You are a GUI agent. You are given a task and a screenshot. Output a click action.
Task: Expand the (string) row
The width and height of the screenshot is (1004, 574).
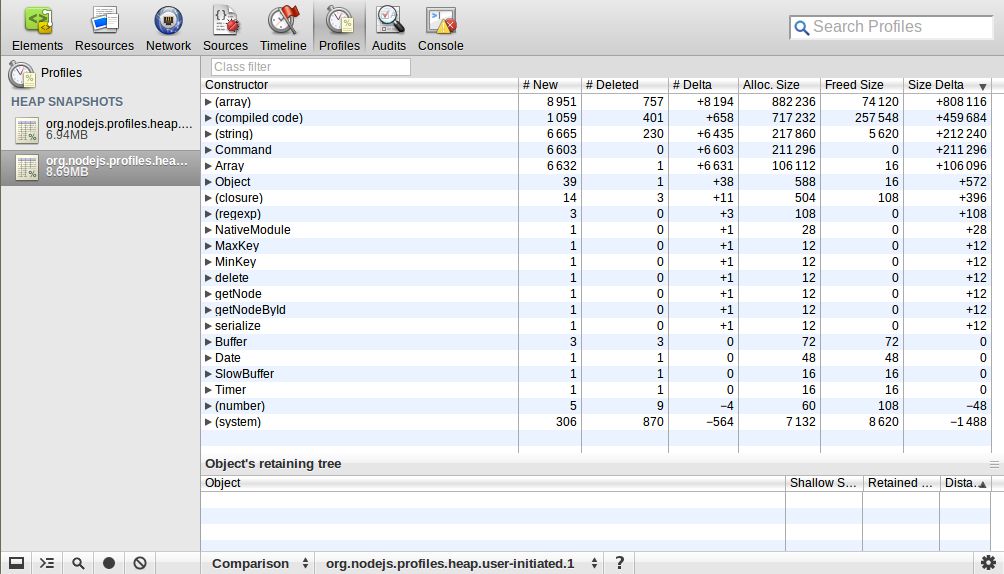(x=208, y=134)
